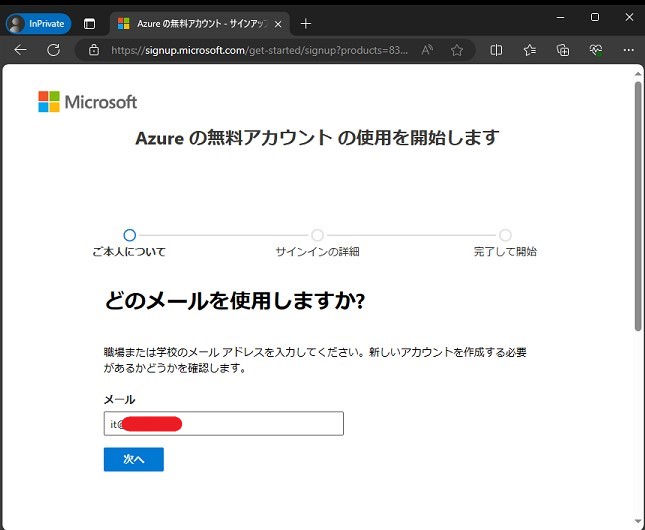This screenshot has width=645, height=530.
Task: Click the どのメールを使用しますか? heading
Action: click(x=234, y=301)
